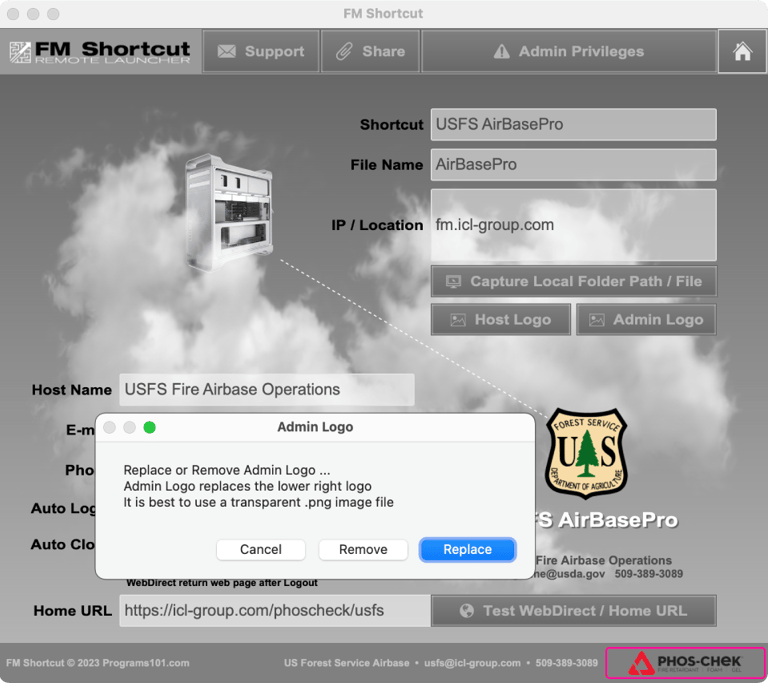The width and height of the screenshot is (768, 683).
Task: Click the Forest Service shield logo
Action: point(587,454)
